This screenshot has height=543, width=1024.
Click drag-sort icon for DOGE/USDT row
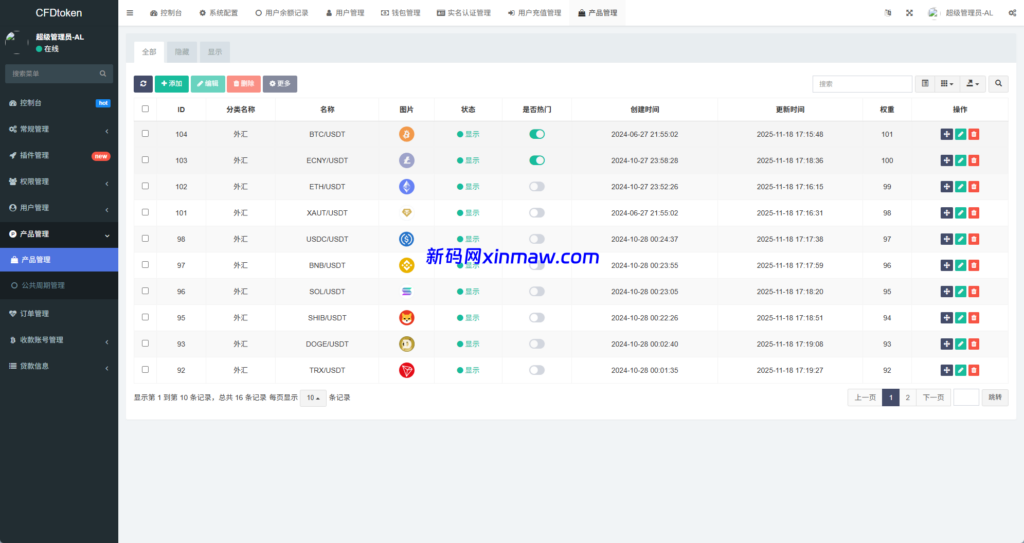click(x=946, y=344)
